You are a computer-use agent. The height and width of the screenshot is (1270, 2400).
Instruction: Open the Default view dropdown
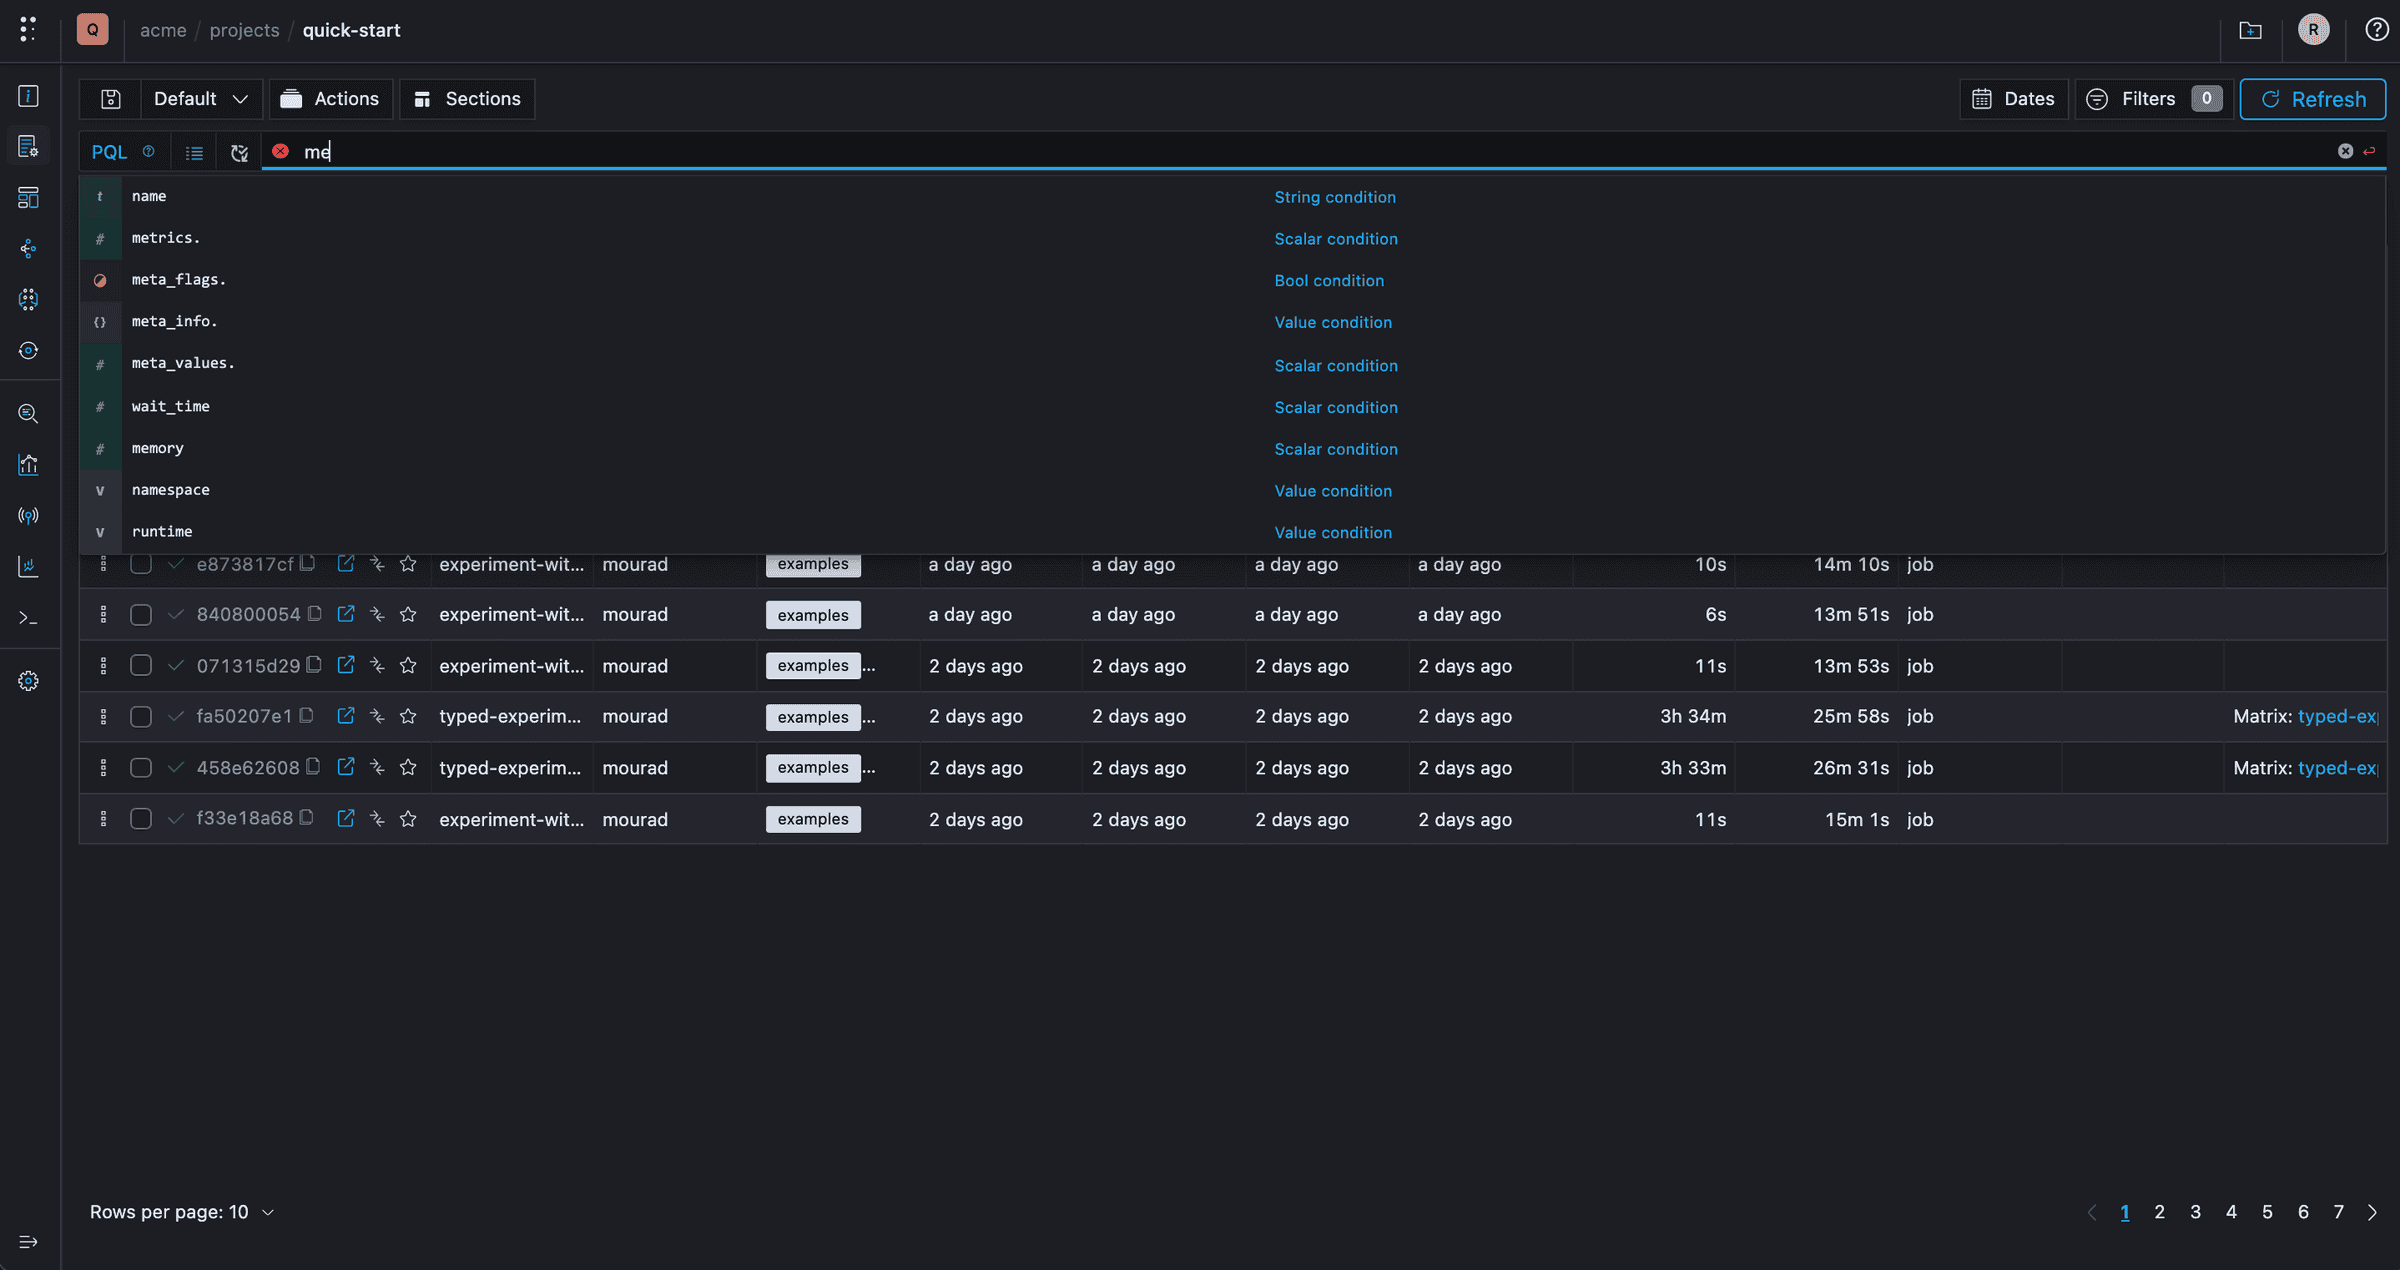pos(198,98)
